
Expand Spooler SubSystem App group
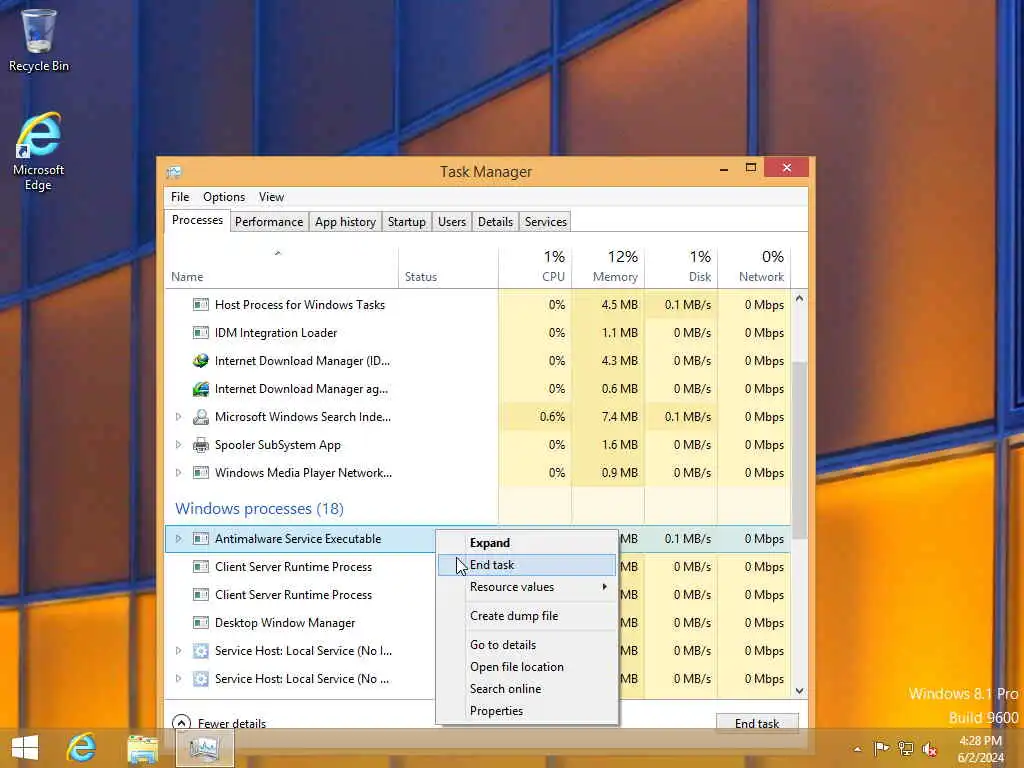pyautogui.click(x=178, y=445)
